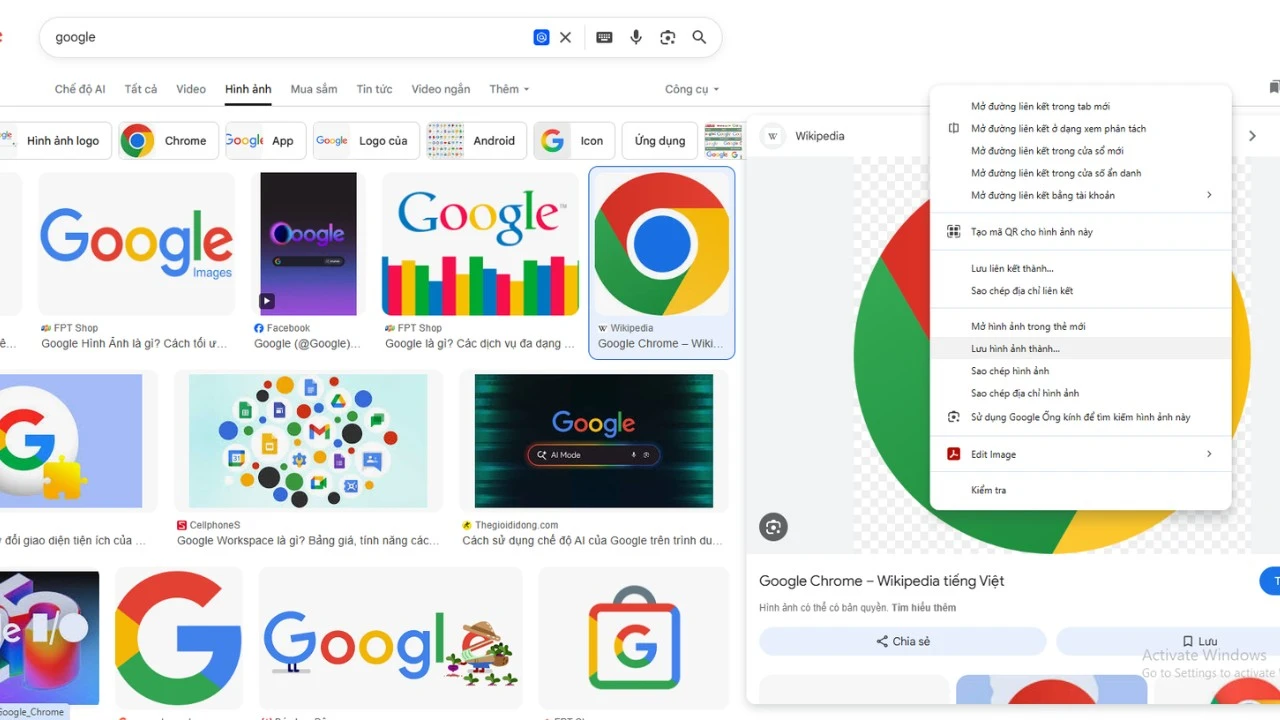Click the search-by-image camera icon

[668, 37]
